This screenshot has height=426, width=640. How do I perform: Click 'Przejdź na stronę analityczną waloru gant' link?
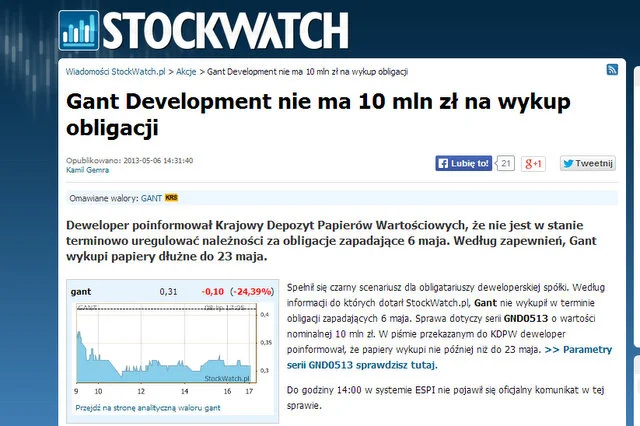(148, 408)
